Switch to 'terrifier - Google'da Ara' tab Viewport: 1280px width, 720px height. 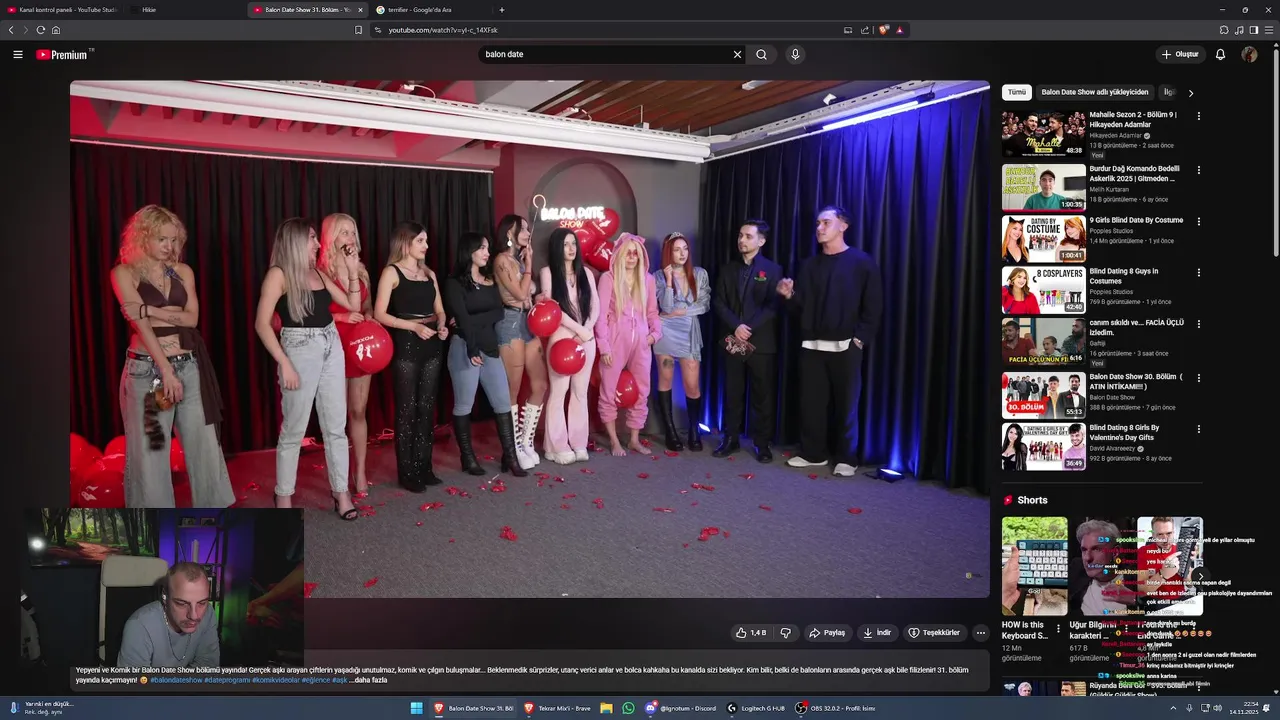click(428, 10)
